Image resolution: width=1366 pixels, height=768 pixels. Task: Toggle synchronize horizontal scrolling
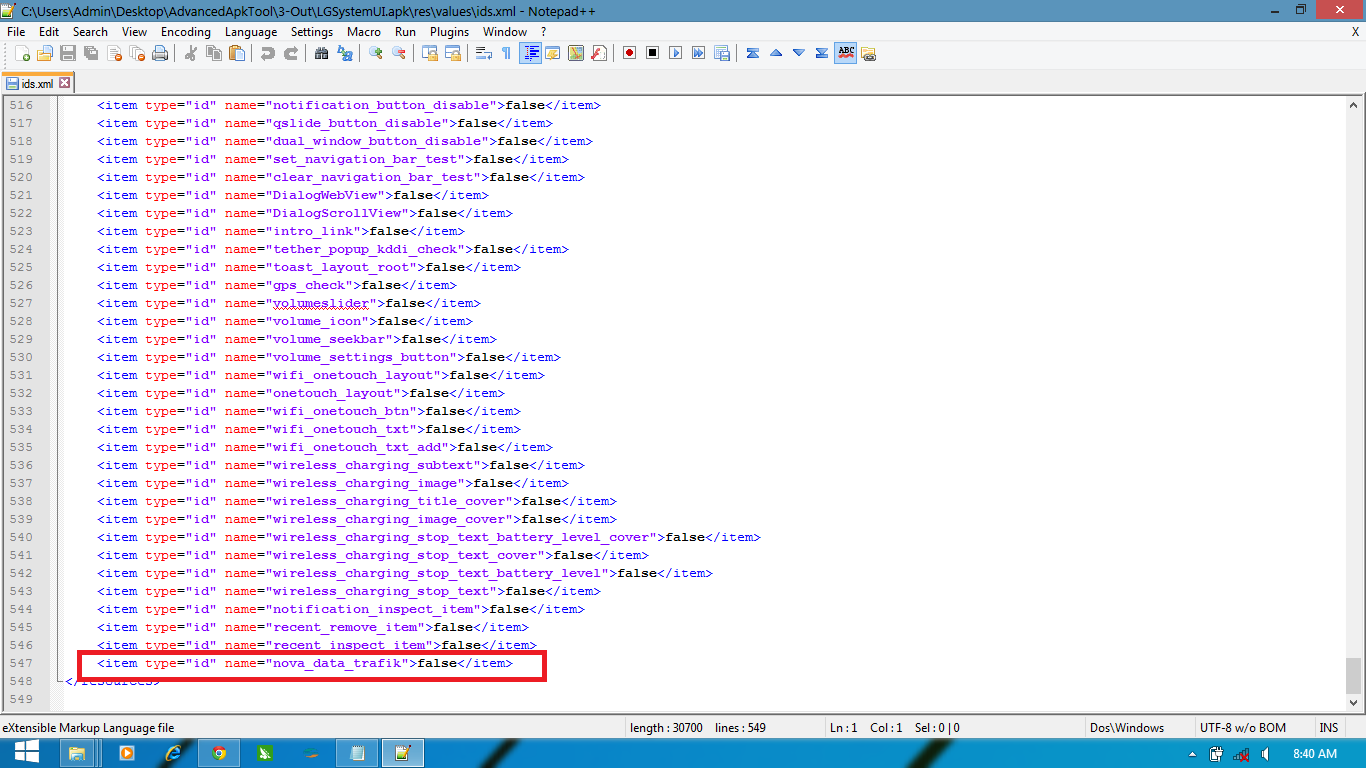[x=452, y=53]
